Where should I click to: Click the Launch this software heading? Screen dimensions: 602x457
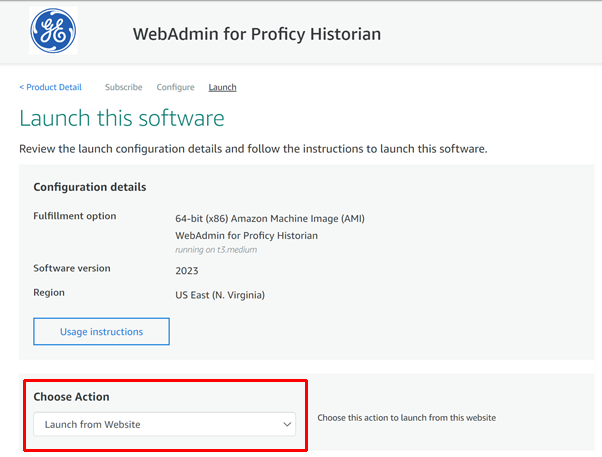click(x=122, y=118)
